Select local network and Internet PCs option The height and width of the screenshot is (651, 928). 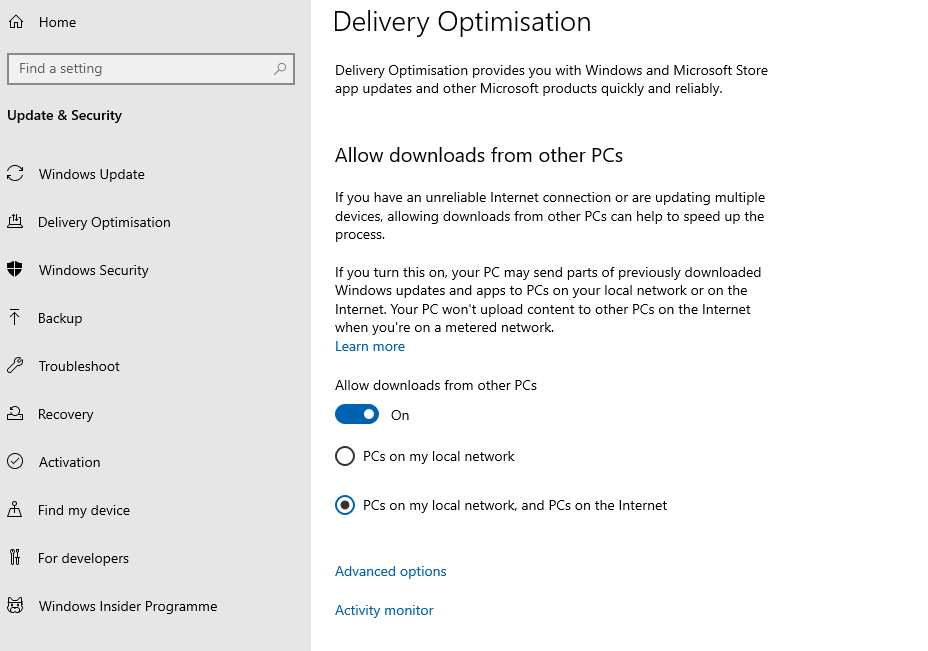pos(345,506)
